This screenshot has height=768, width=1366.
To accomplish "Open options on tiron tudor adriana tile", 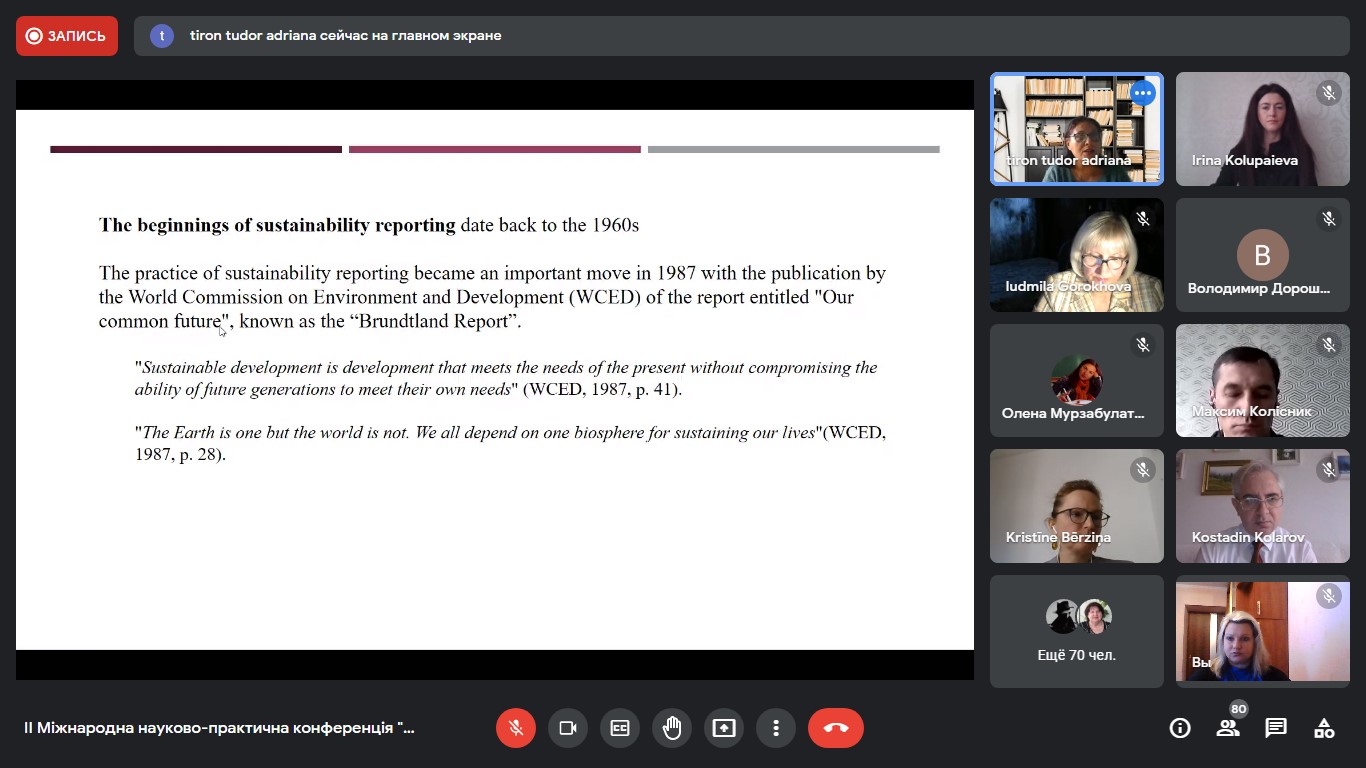I will point(1142,94).
